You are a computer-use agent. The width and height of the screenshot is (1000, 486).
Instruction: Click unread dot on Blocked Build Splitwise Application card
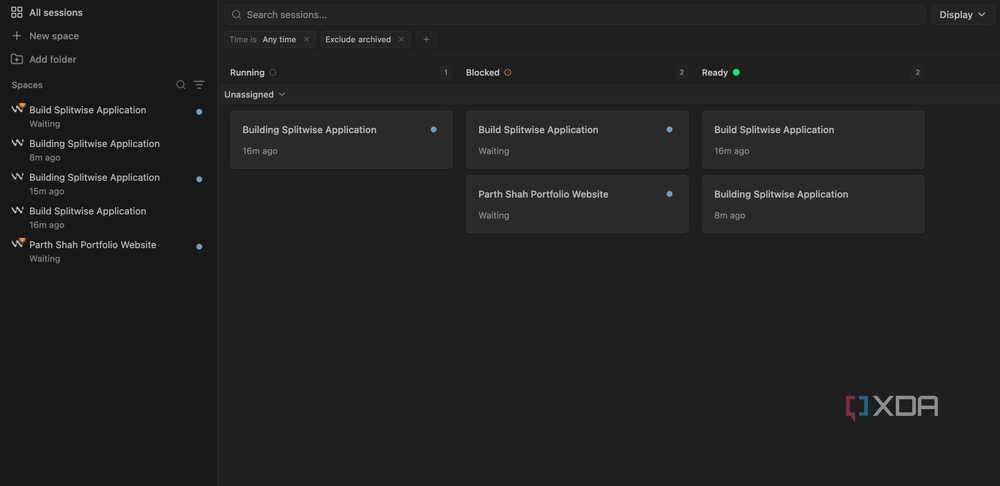[x=669, y=129]
